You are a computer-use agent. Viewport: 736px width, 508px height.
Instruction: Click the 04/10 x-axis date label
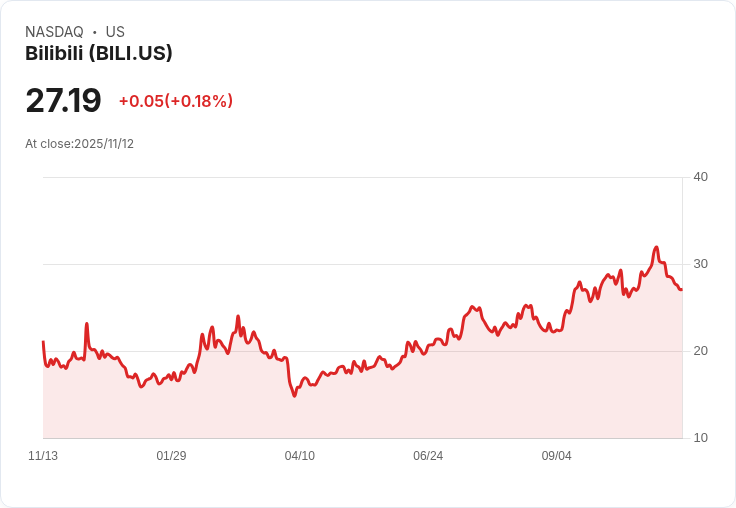(x=299, y=456)
